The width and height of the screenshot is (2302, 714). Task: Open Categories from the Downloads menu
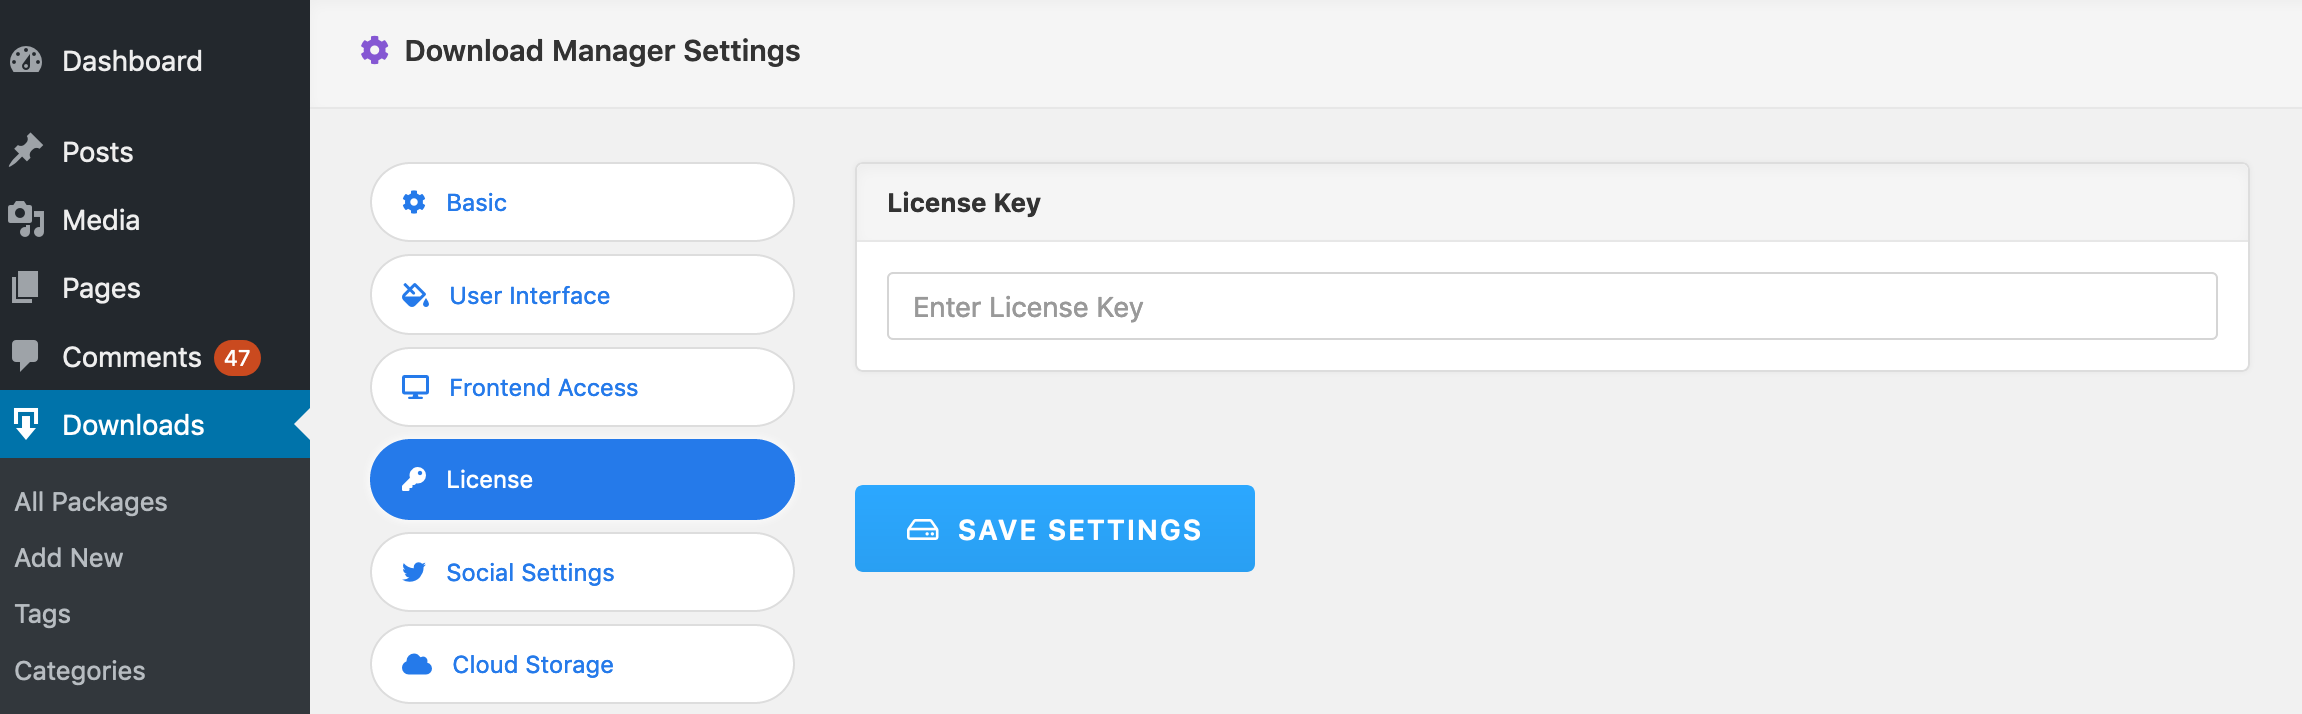(79, 669)
